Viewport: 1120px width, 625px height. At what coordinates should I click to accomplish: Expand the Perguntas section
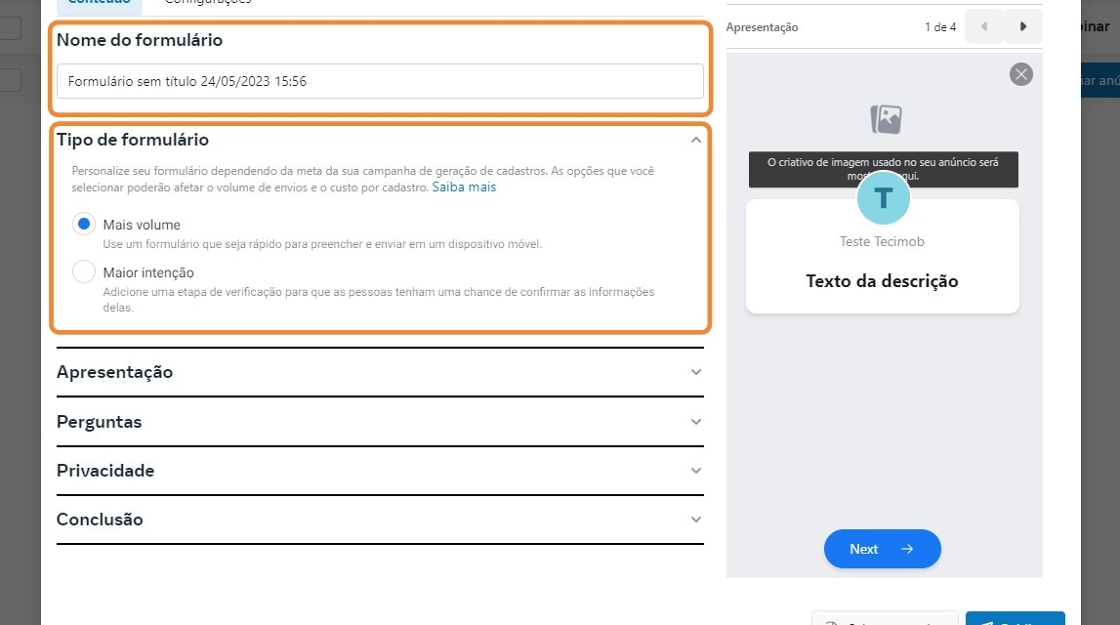696,422
